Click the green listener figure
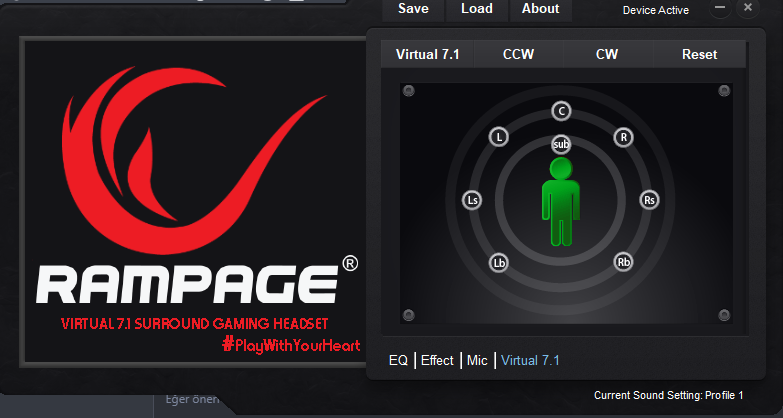This screenshot has width=783, height=418. coord(561,202)
